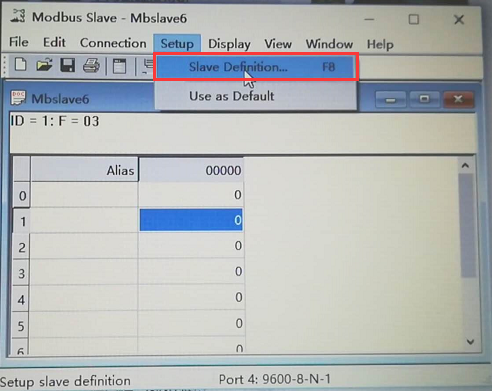The width and height of the screenshot is (492, 391).
Task: Open the Connection menu
Action: tap(113, 43)
